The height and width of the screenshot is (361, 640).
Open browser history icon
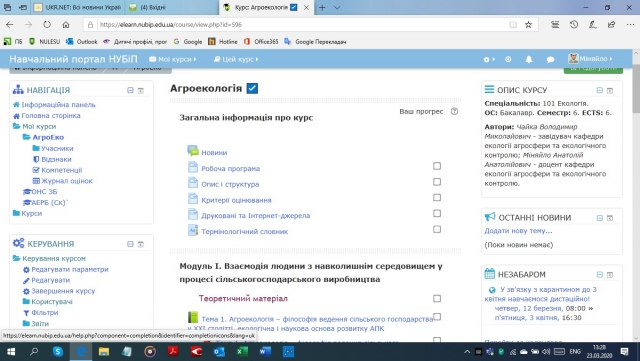pyautogui.click(x=574, y=25)
